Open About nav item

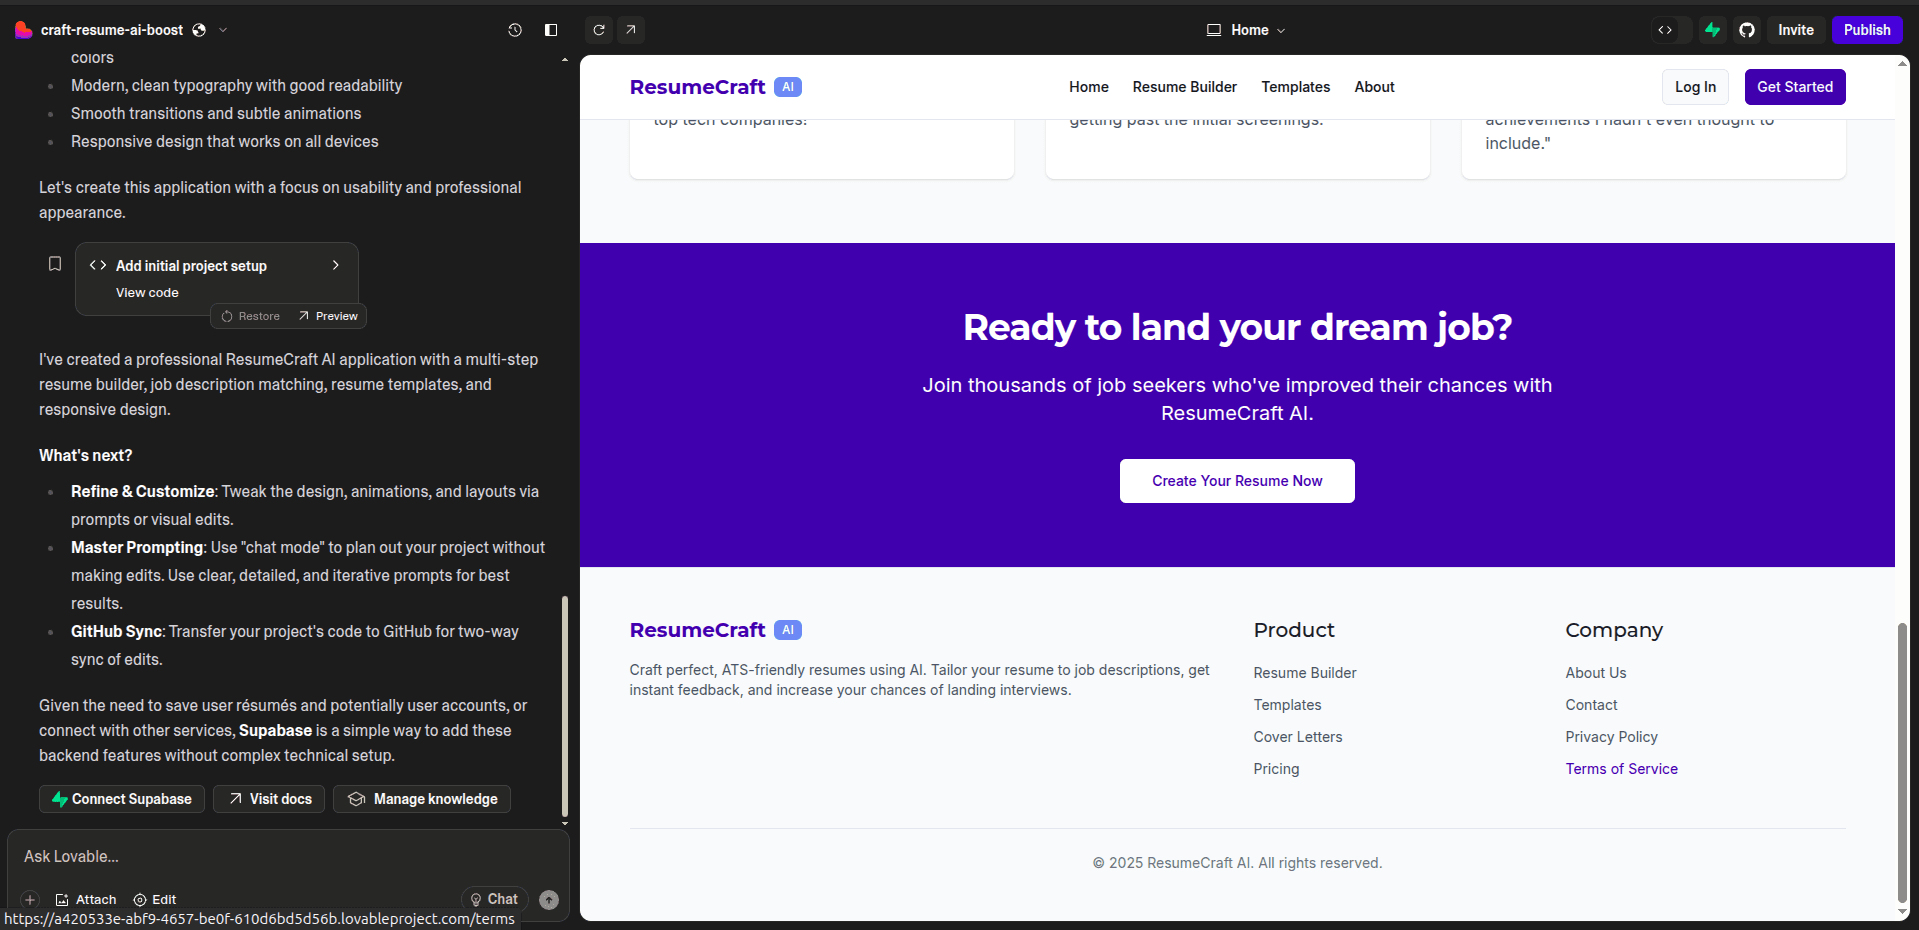[1374, 87]
